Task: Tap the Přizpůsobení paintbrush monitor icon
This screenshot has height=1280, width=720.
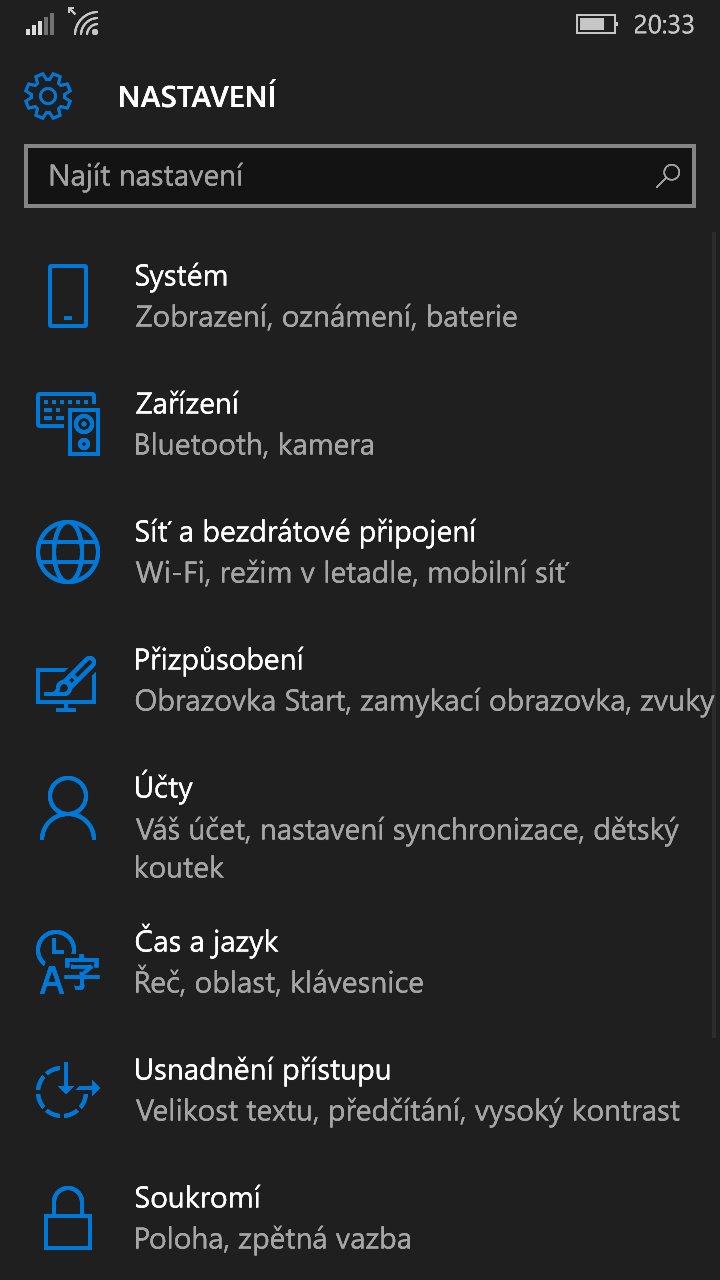Action: (x=68, y=680)
